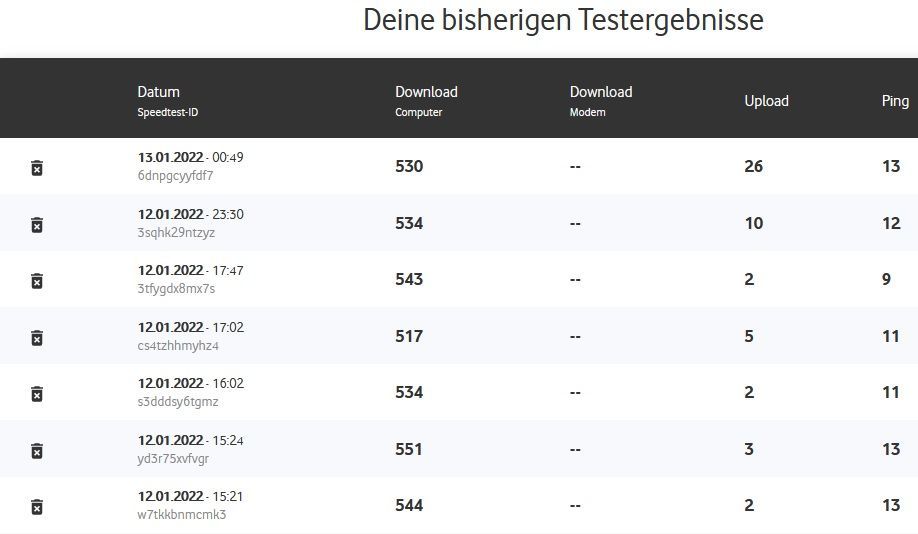Remove the 12.01.2022 15:21 test result

[37, 507]
